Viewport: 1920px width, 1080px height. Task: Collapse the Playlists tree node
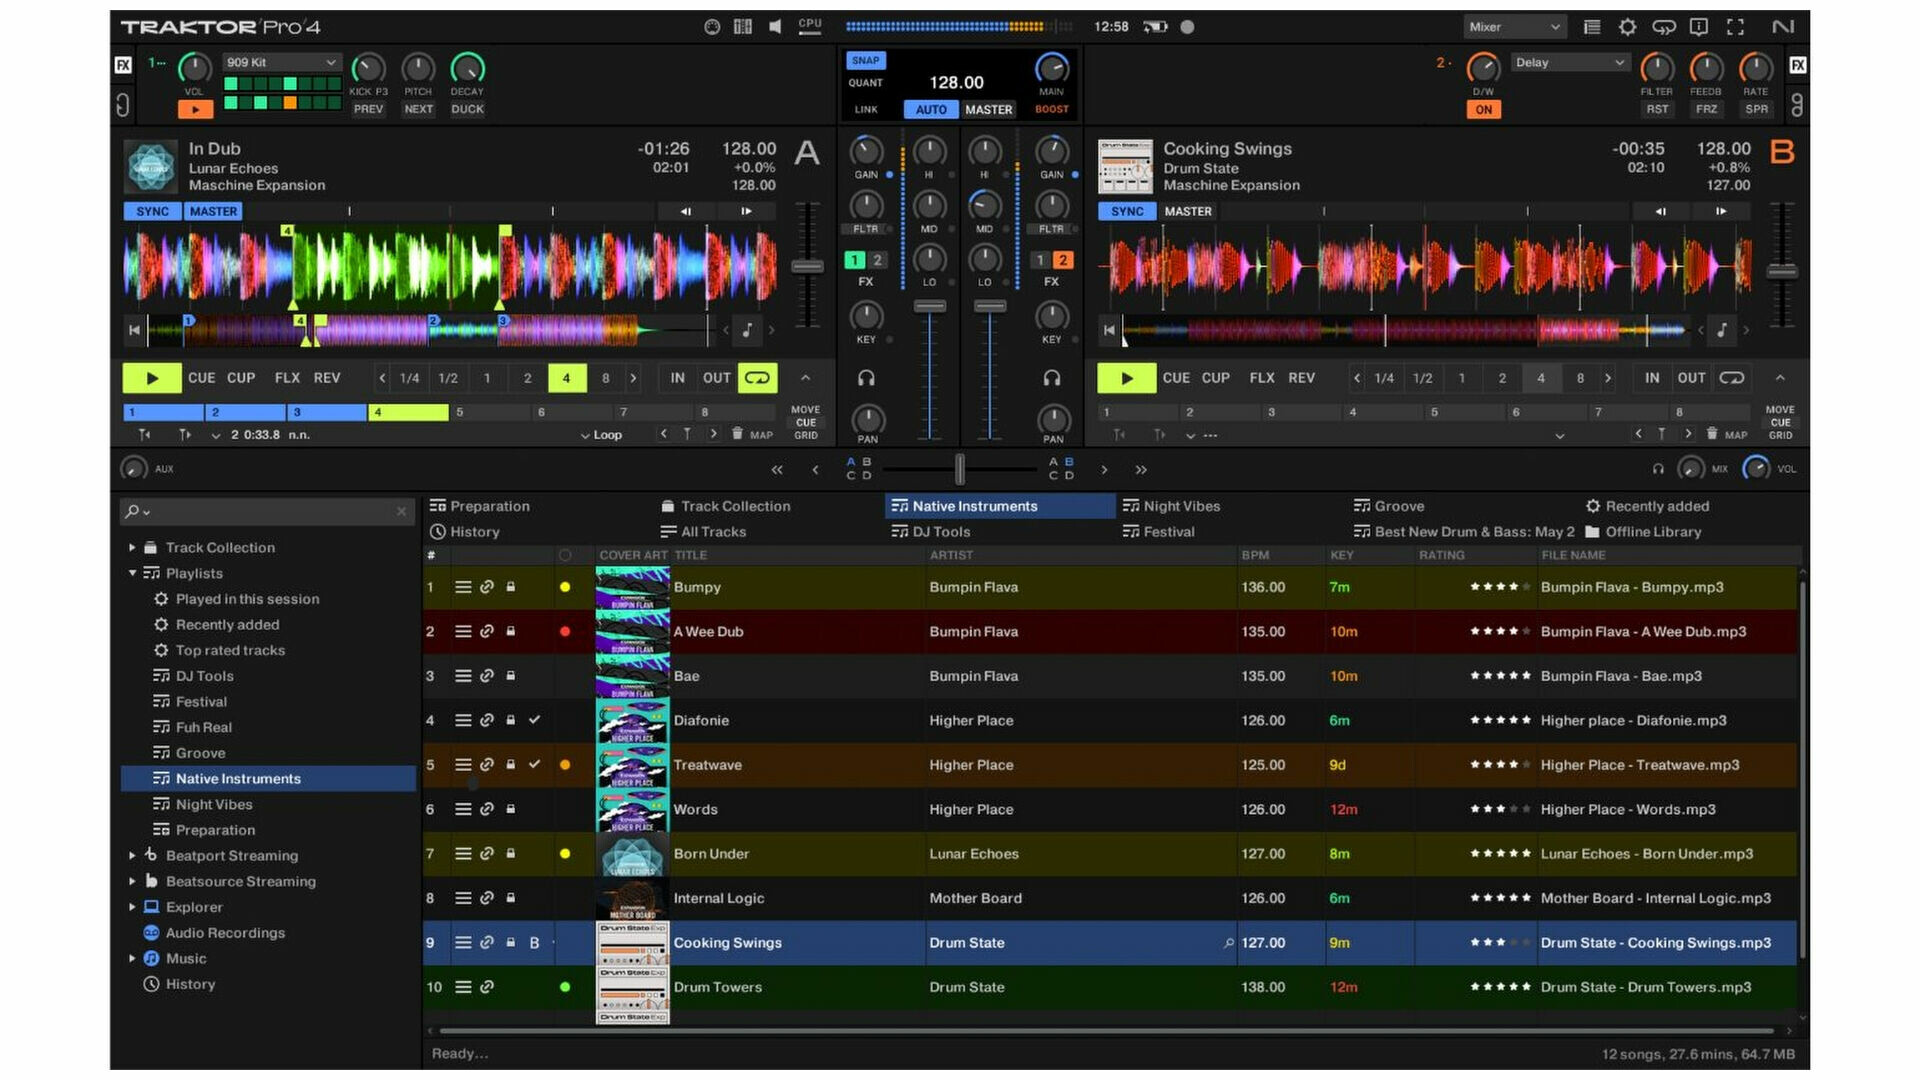(132, 573)
